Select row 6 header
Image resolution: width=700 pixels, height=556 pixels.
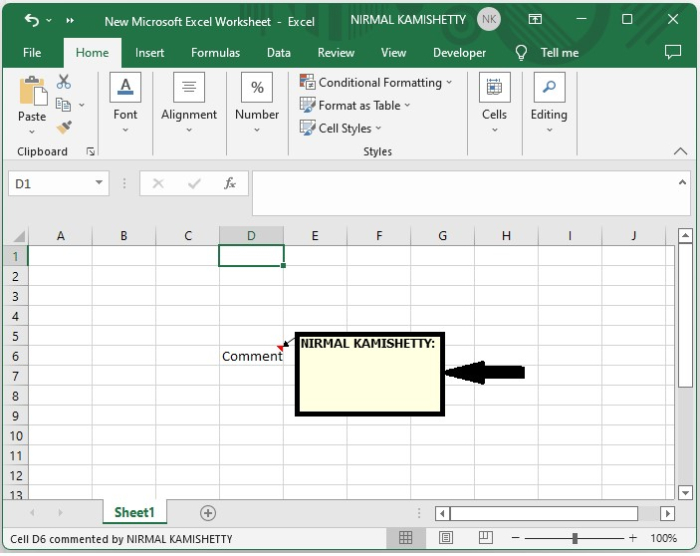coord(15,356)
